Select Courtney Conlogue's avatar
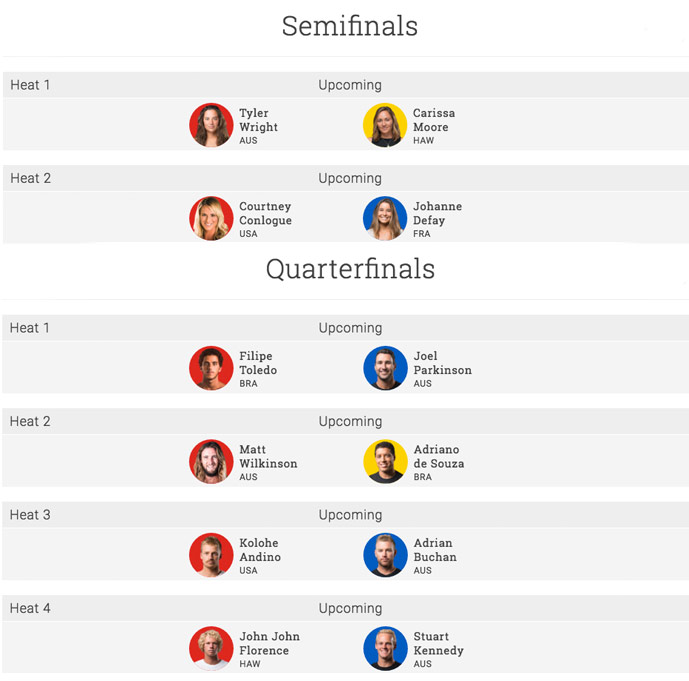689x681 pixels. coord(211,218)
